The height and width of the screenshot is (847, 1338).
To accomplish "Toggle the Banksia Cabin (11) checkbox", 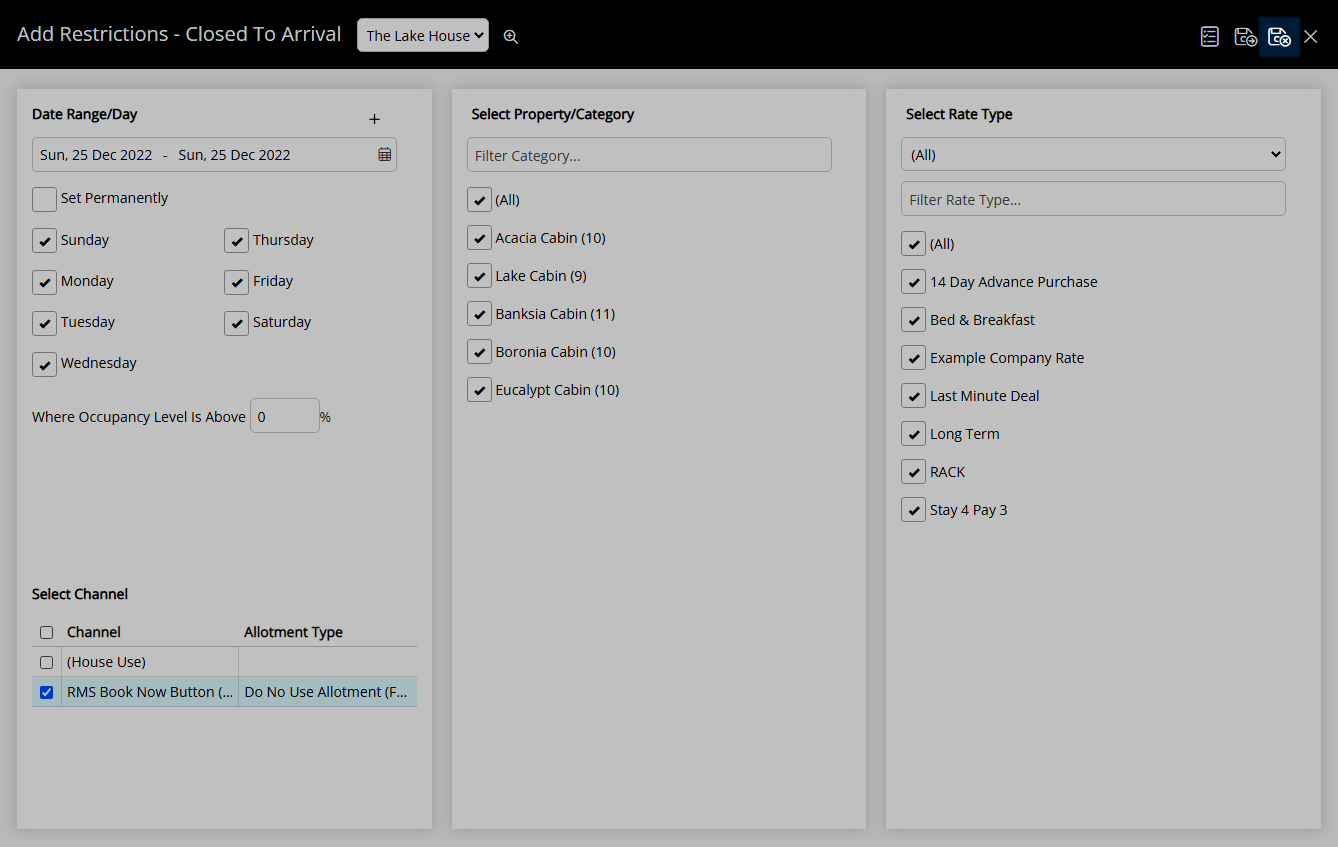I will (x=479, y=314).
